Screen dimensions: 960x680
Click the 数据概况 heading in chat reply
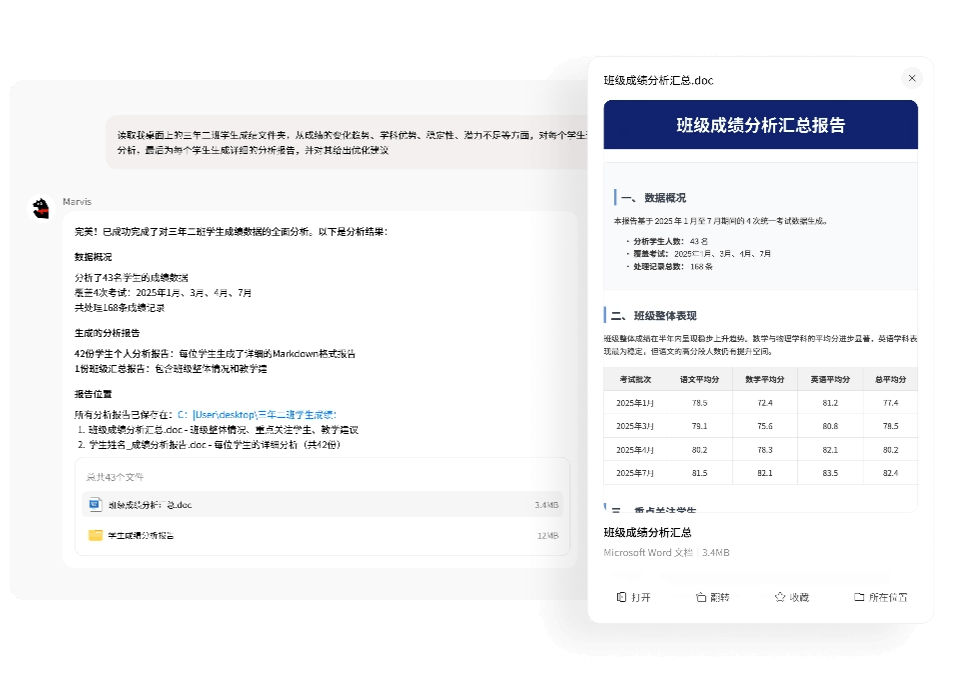93,257
